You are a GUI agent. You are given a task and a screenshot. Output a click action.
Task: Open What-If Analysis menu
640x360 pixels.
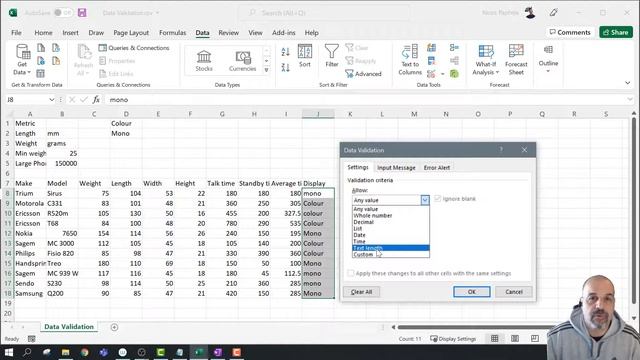[485, 60]
